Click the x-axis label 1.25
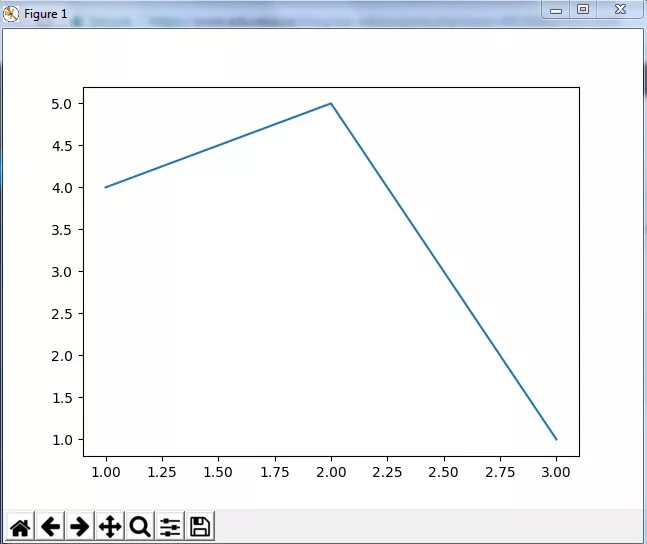Viewport: 647px width, 544px height. pyautogui.click(x=162, y=472)
